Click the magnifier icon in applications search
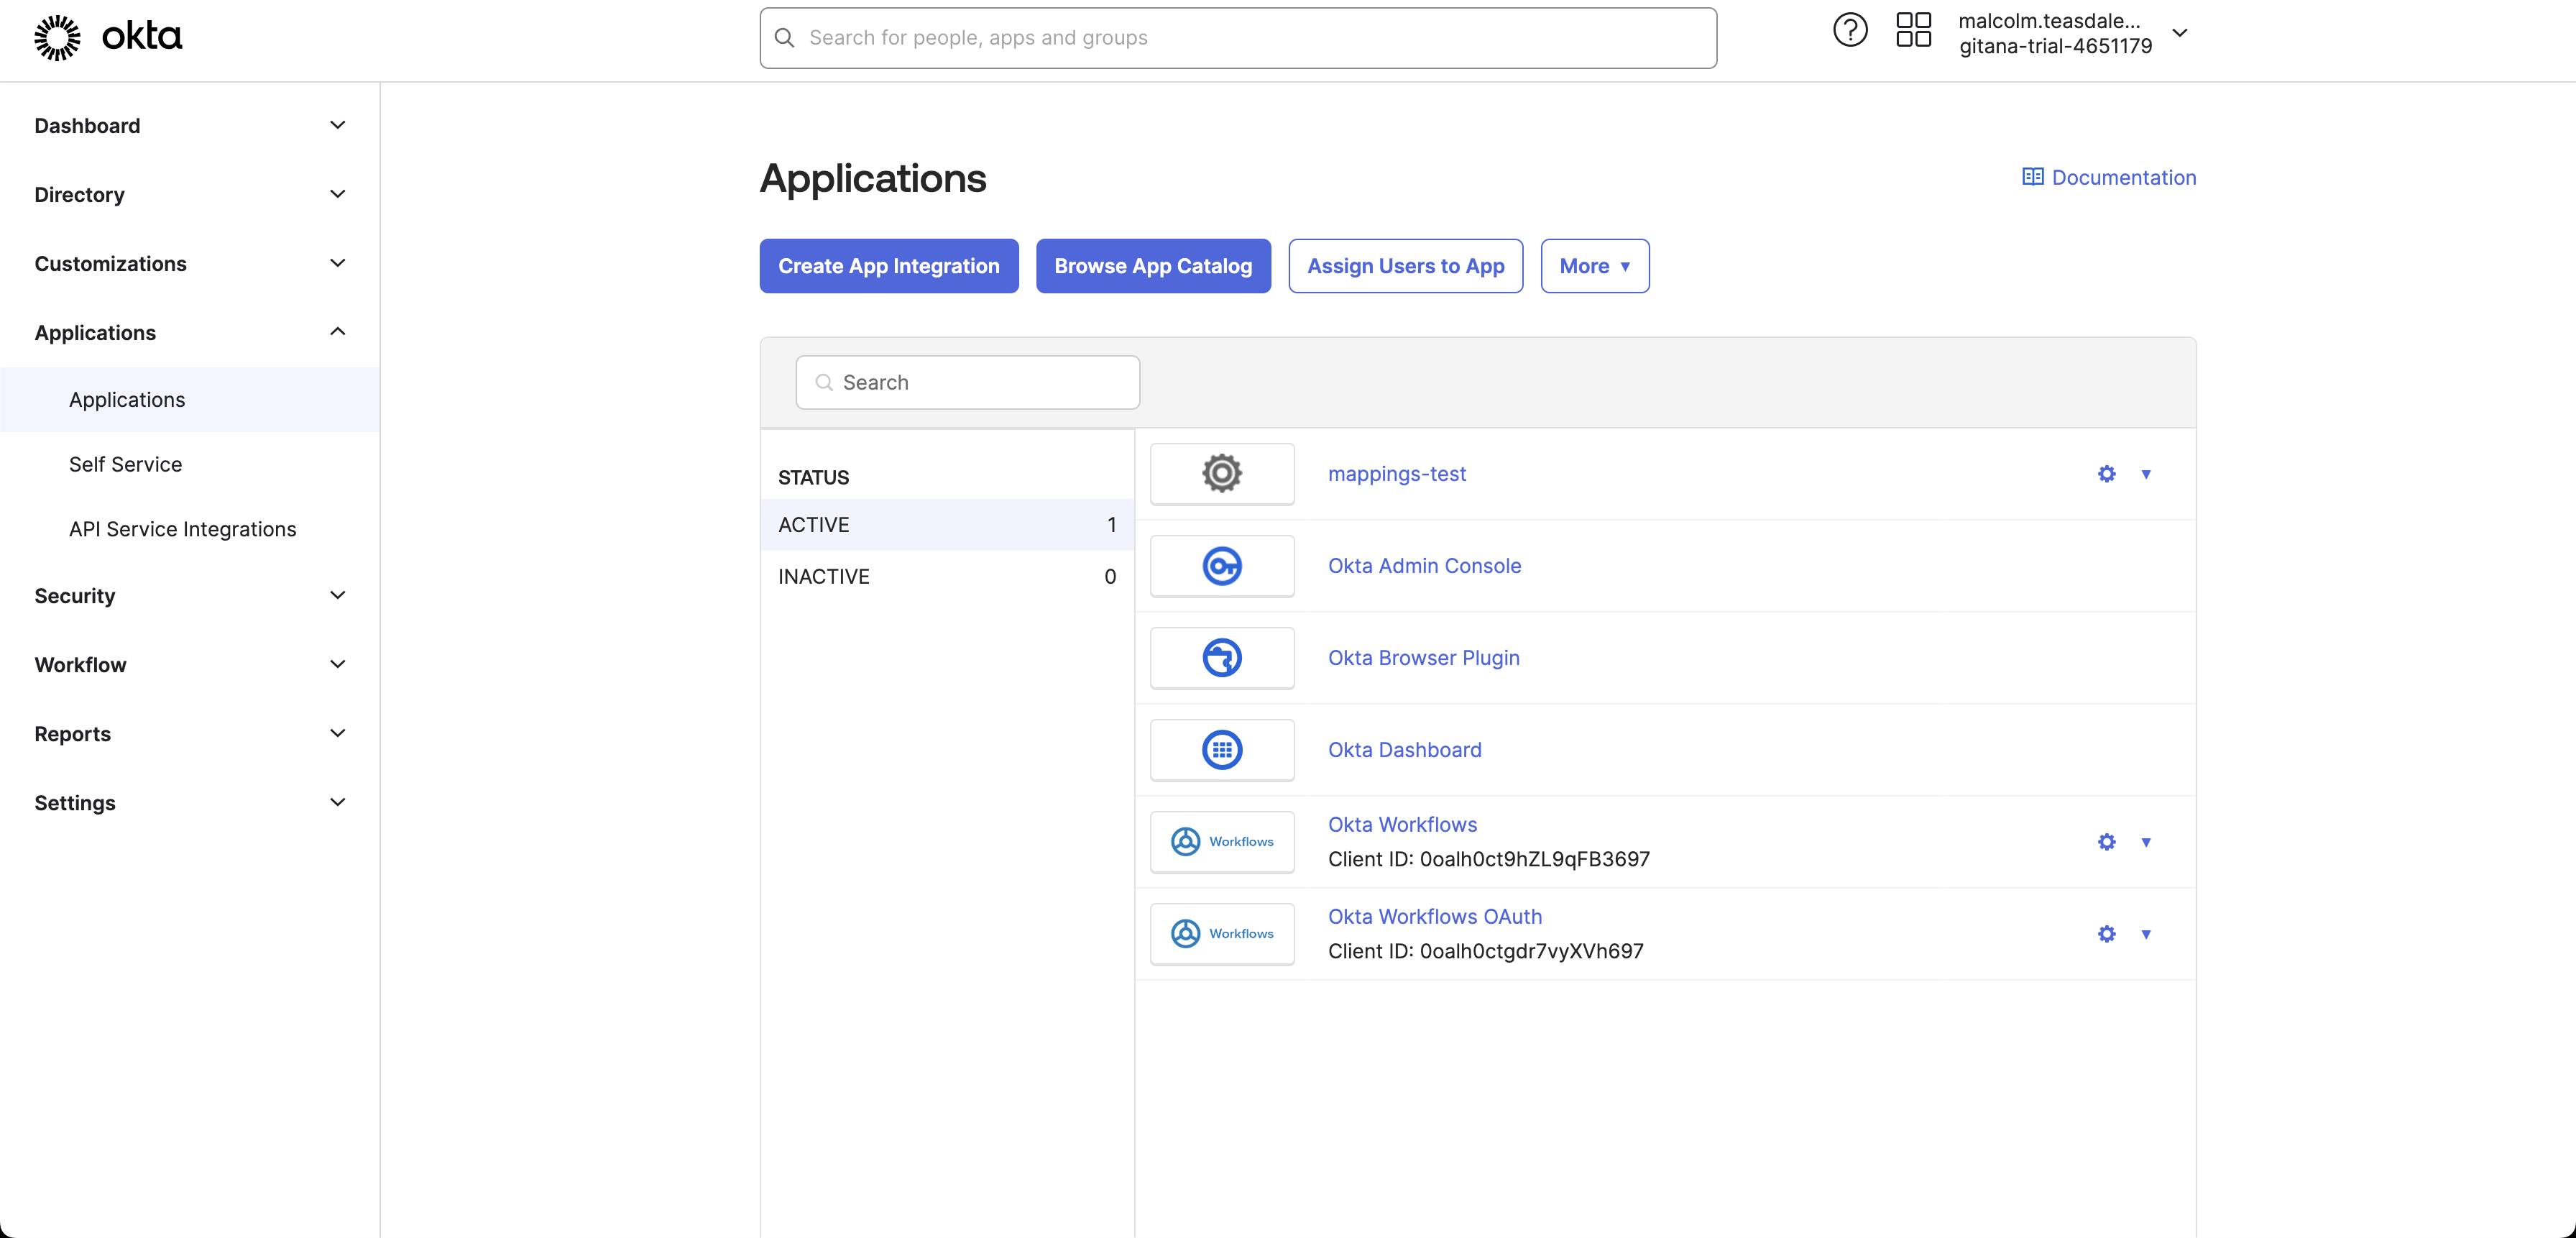2576x1238 pixels. (824, 382)
